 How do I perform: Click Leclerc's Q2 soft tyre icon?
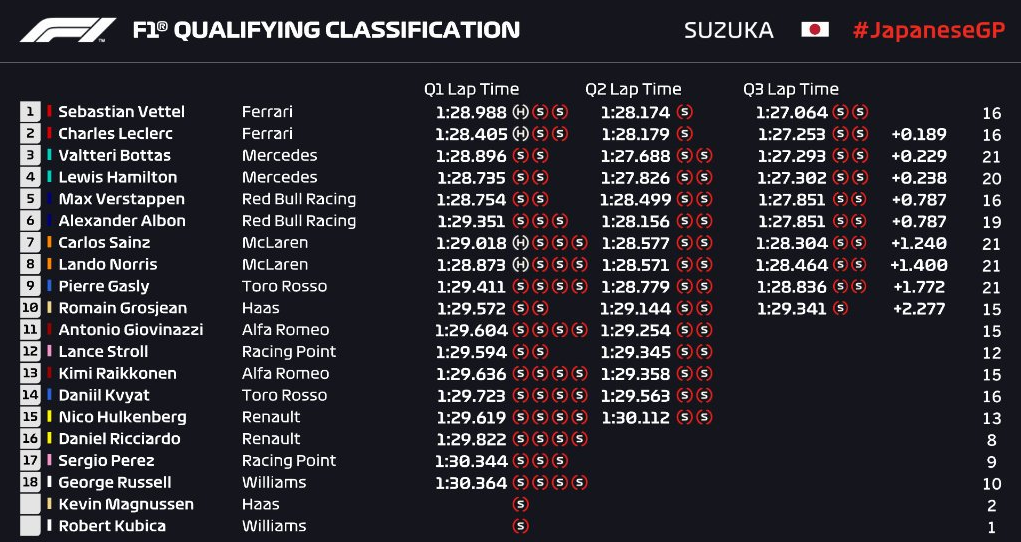click(x=685, y=134)
